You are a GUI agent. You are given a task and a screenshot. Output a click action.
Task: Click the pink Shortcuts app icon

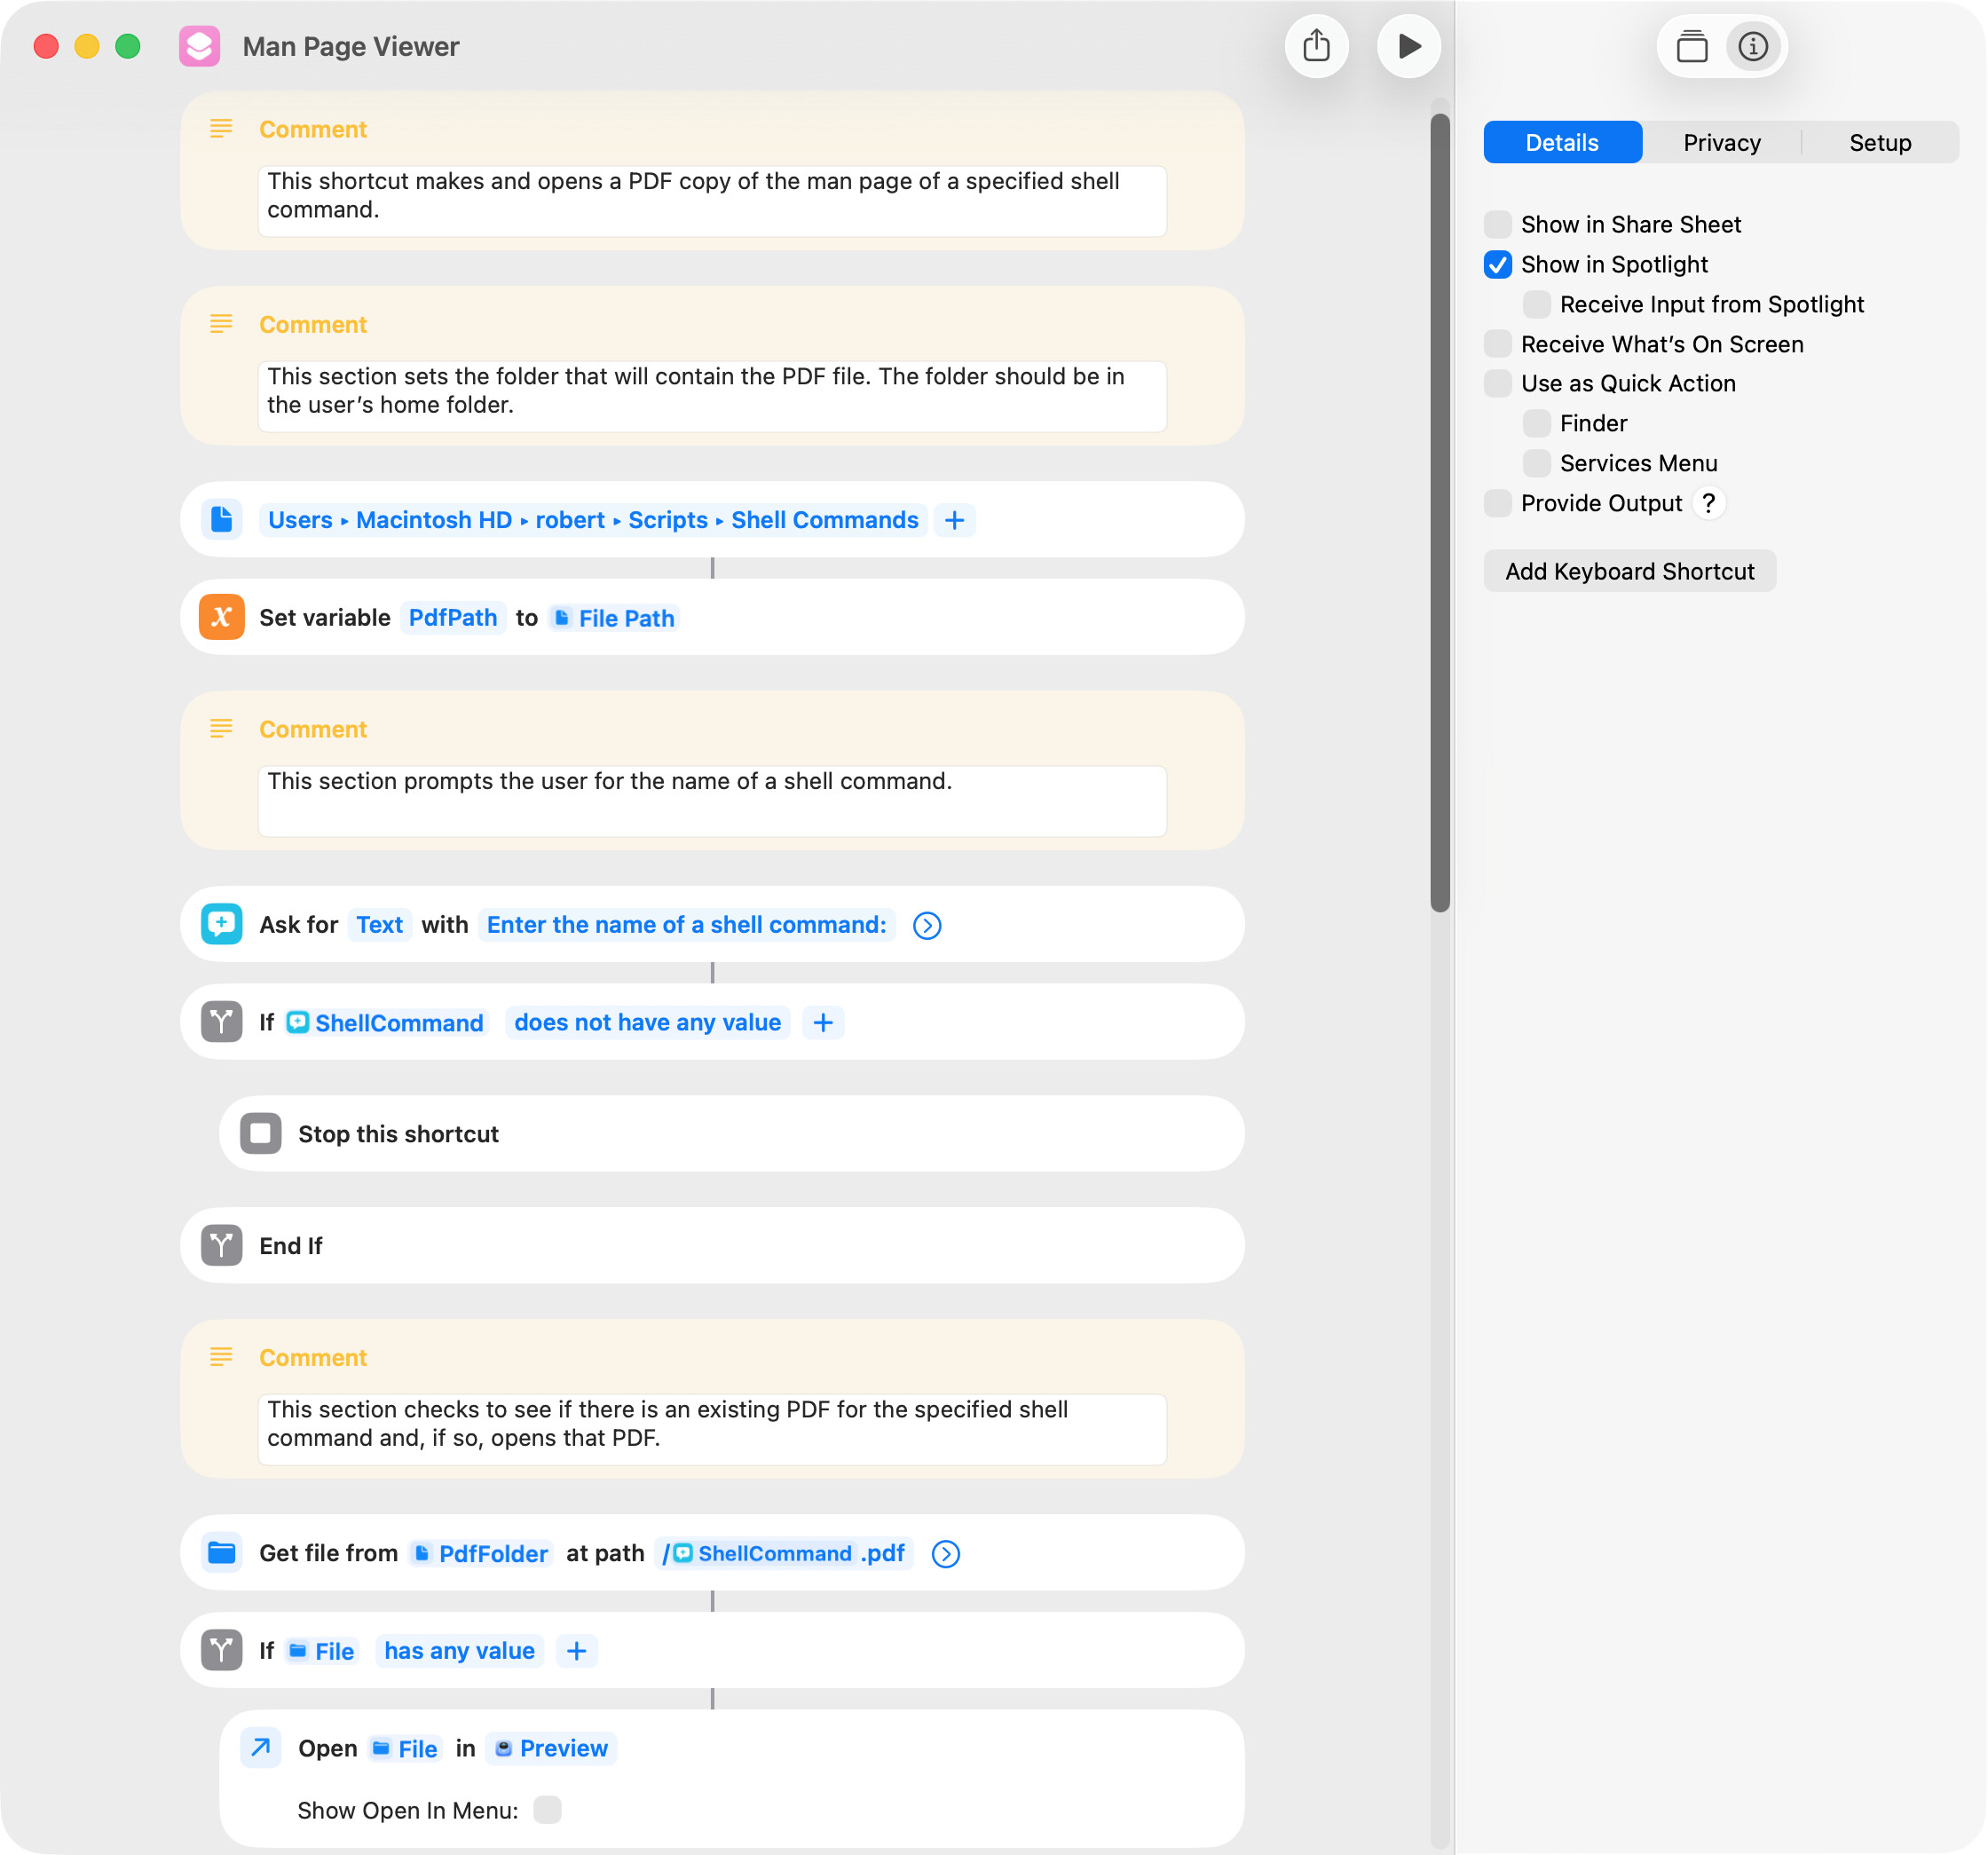199,46
